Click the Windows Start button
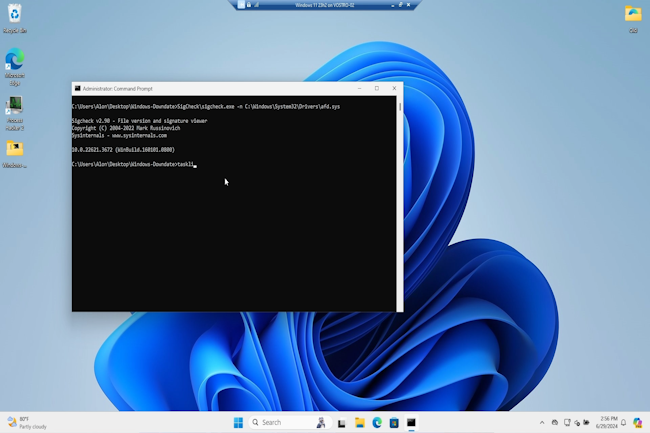 [x=238, y=422]
